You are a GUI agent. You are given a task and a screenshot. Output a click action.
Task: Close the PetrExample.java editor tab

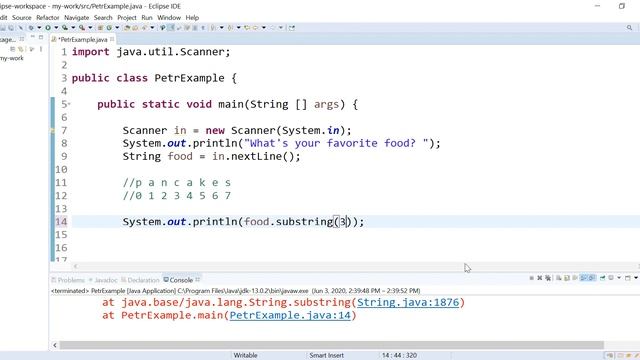(x=112, y=39)
